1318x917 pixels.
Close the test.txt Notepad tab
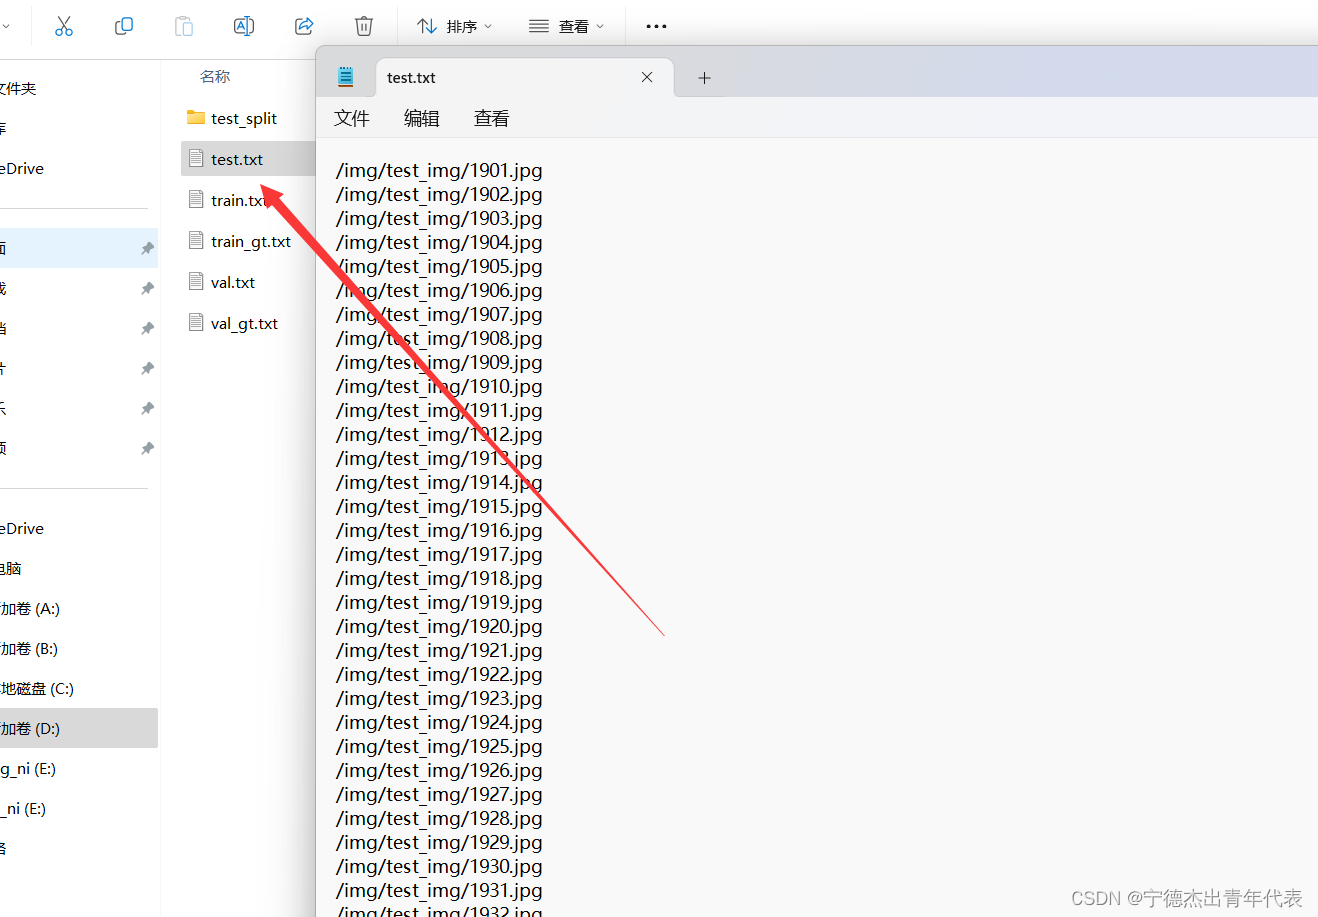pos(647,77)
